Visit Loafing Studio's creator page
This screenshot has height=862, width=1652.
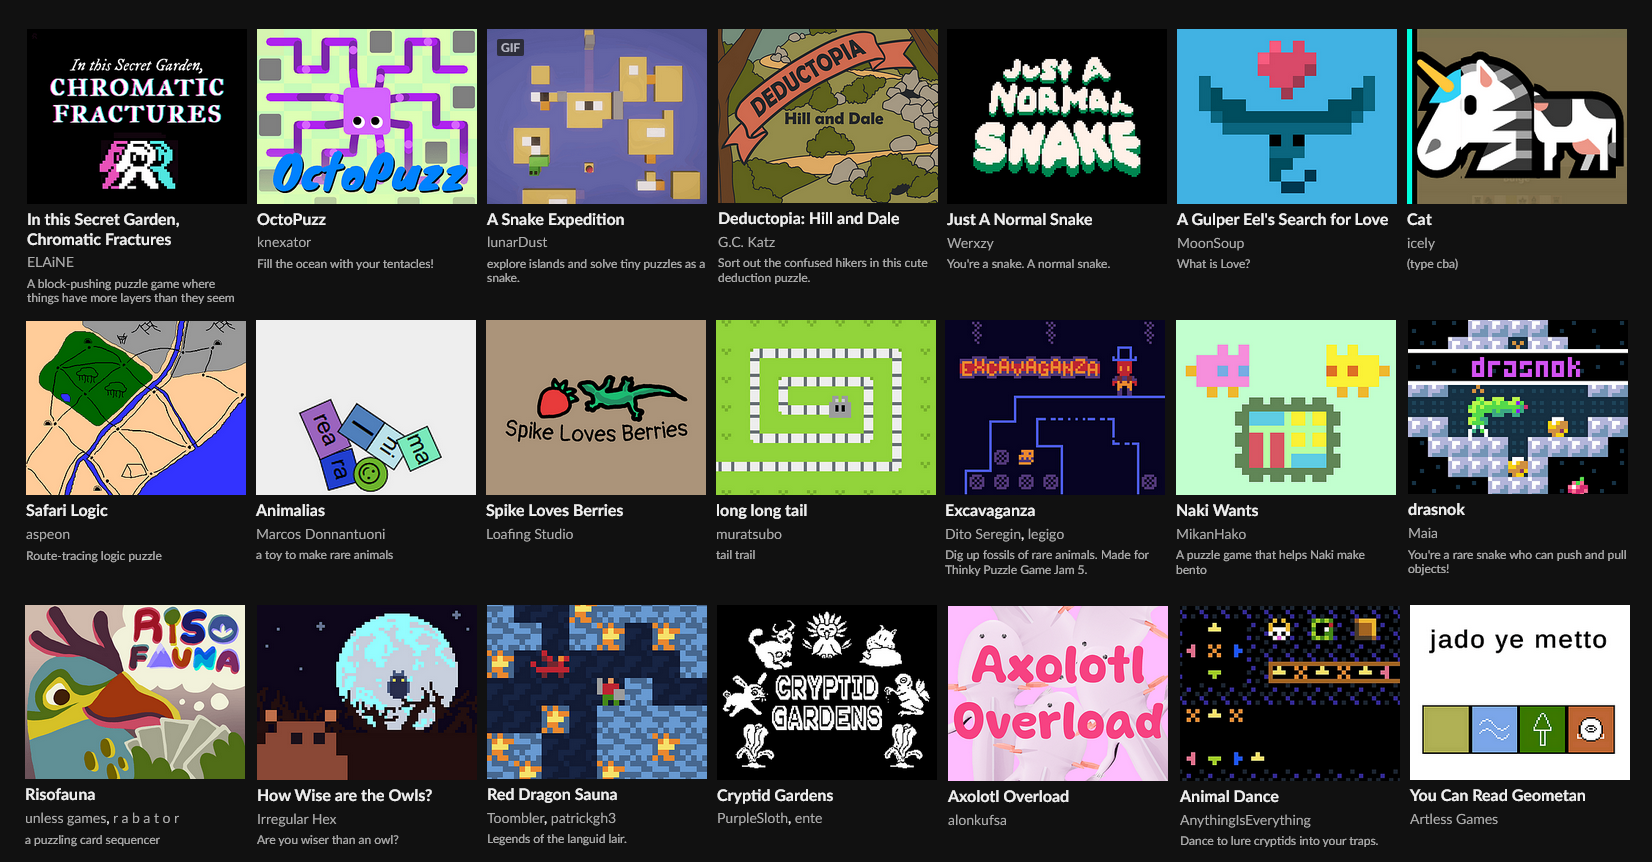tap(529, 534)
